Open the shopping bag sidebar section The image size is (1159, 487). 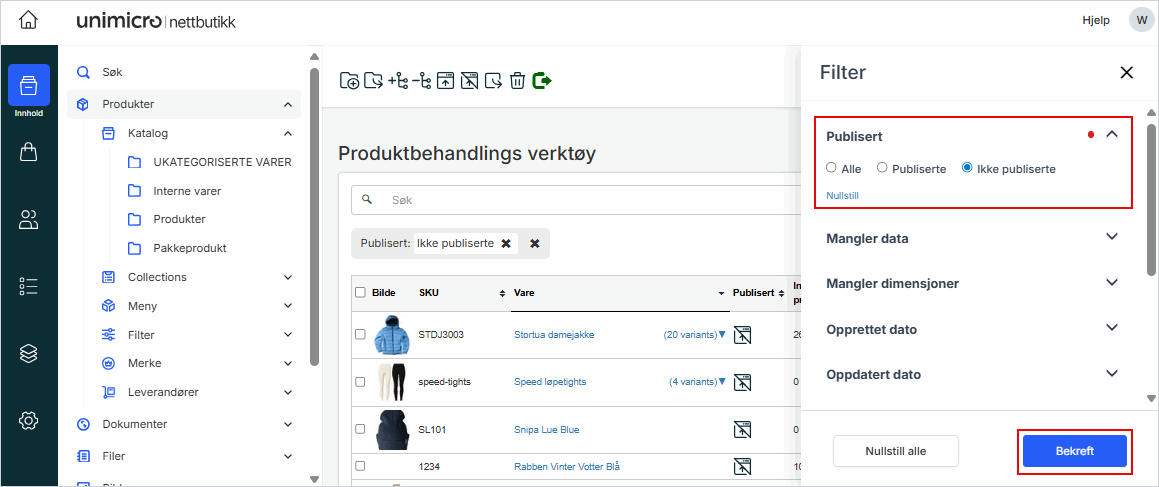29,152
